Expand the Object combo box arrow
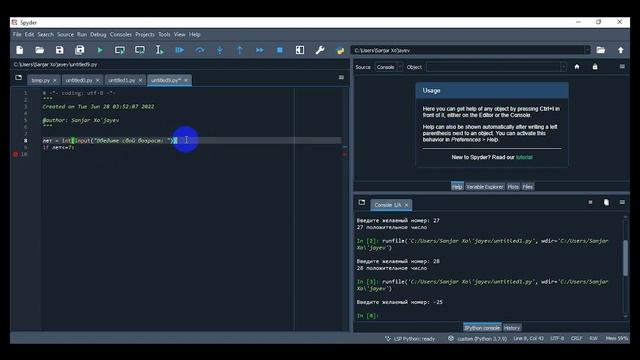The image size is (640, 360). [563, 67]
